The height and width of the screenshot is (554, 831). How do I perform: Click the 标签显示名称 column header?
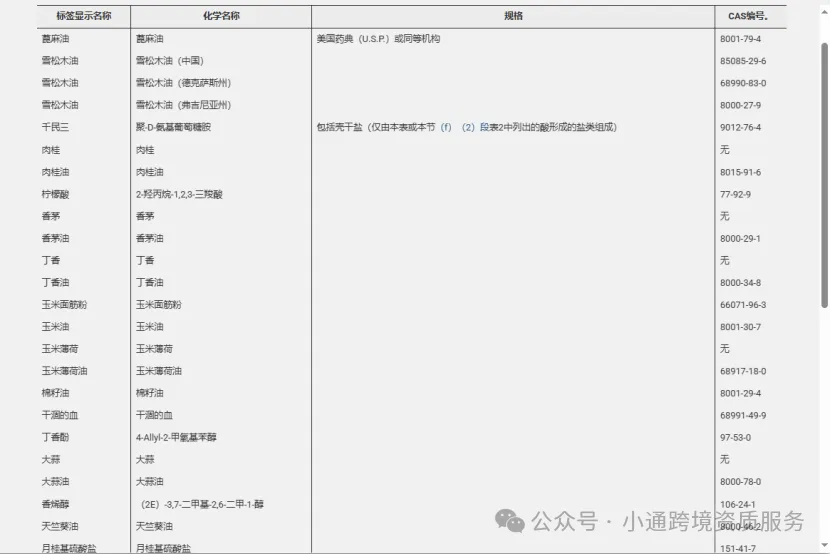84,16
